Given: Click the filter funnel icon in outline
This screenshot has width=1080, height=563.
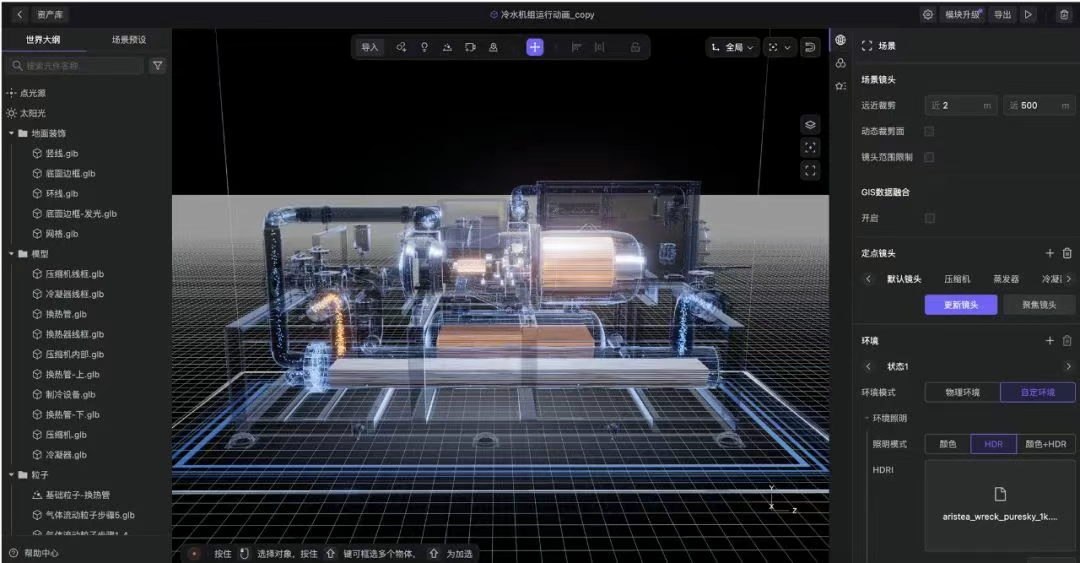Looking at the screenshot, I should tap(158, 65).
